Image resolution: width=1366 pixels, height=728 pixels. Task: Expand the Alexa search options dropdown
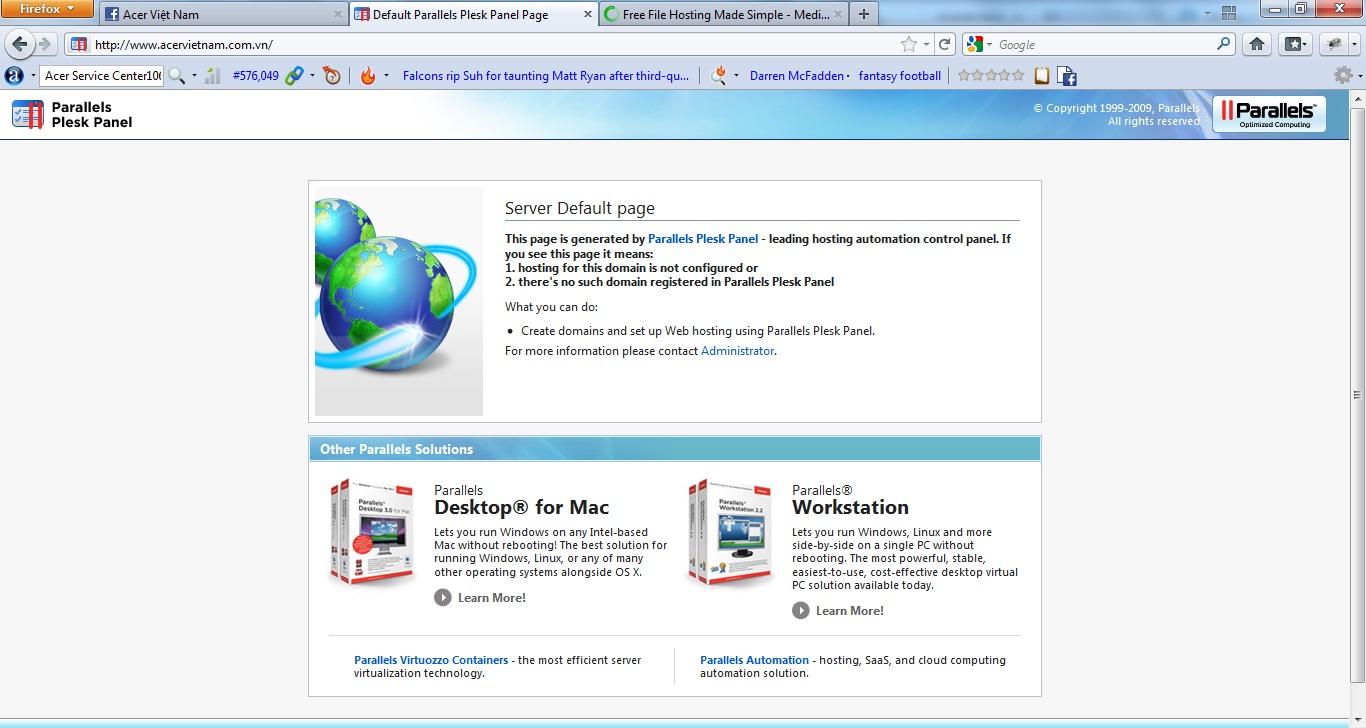(193, 76)
